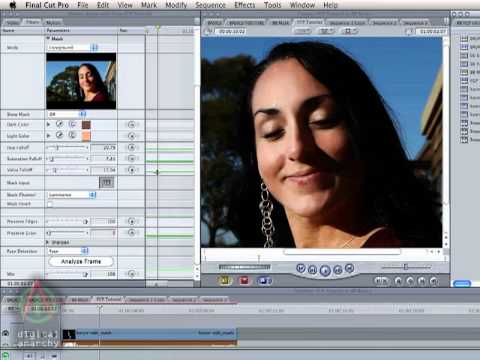Add a keyframe for Preserve Color
This screenshot has width=480, height=360.
tap(132, 233)
